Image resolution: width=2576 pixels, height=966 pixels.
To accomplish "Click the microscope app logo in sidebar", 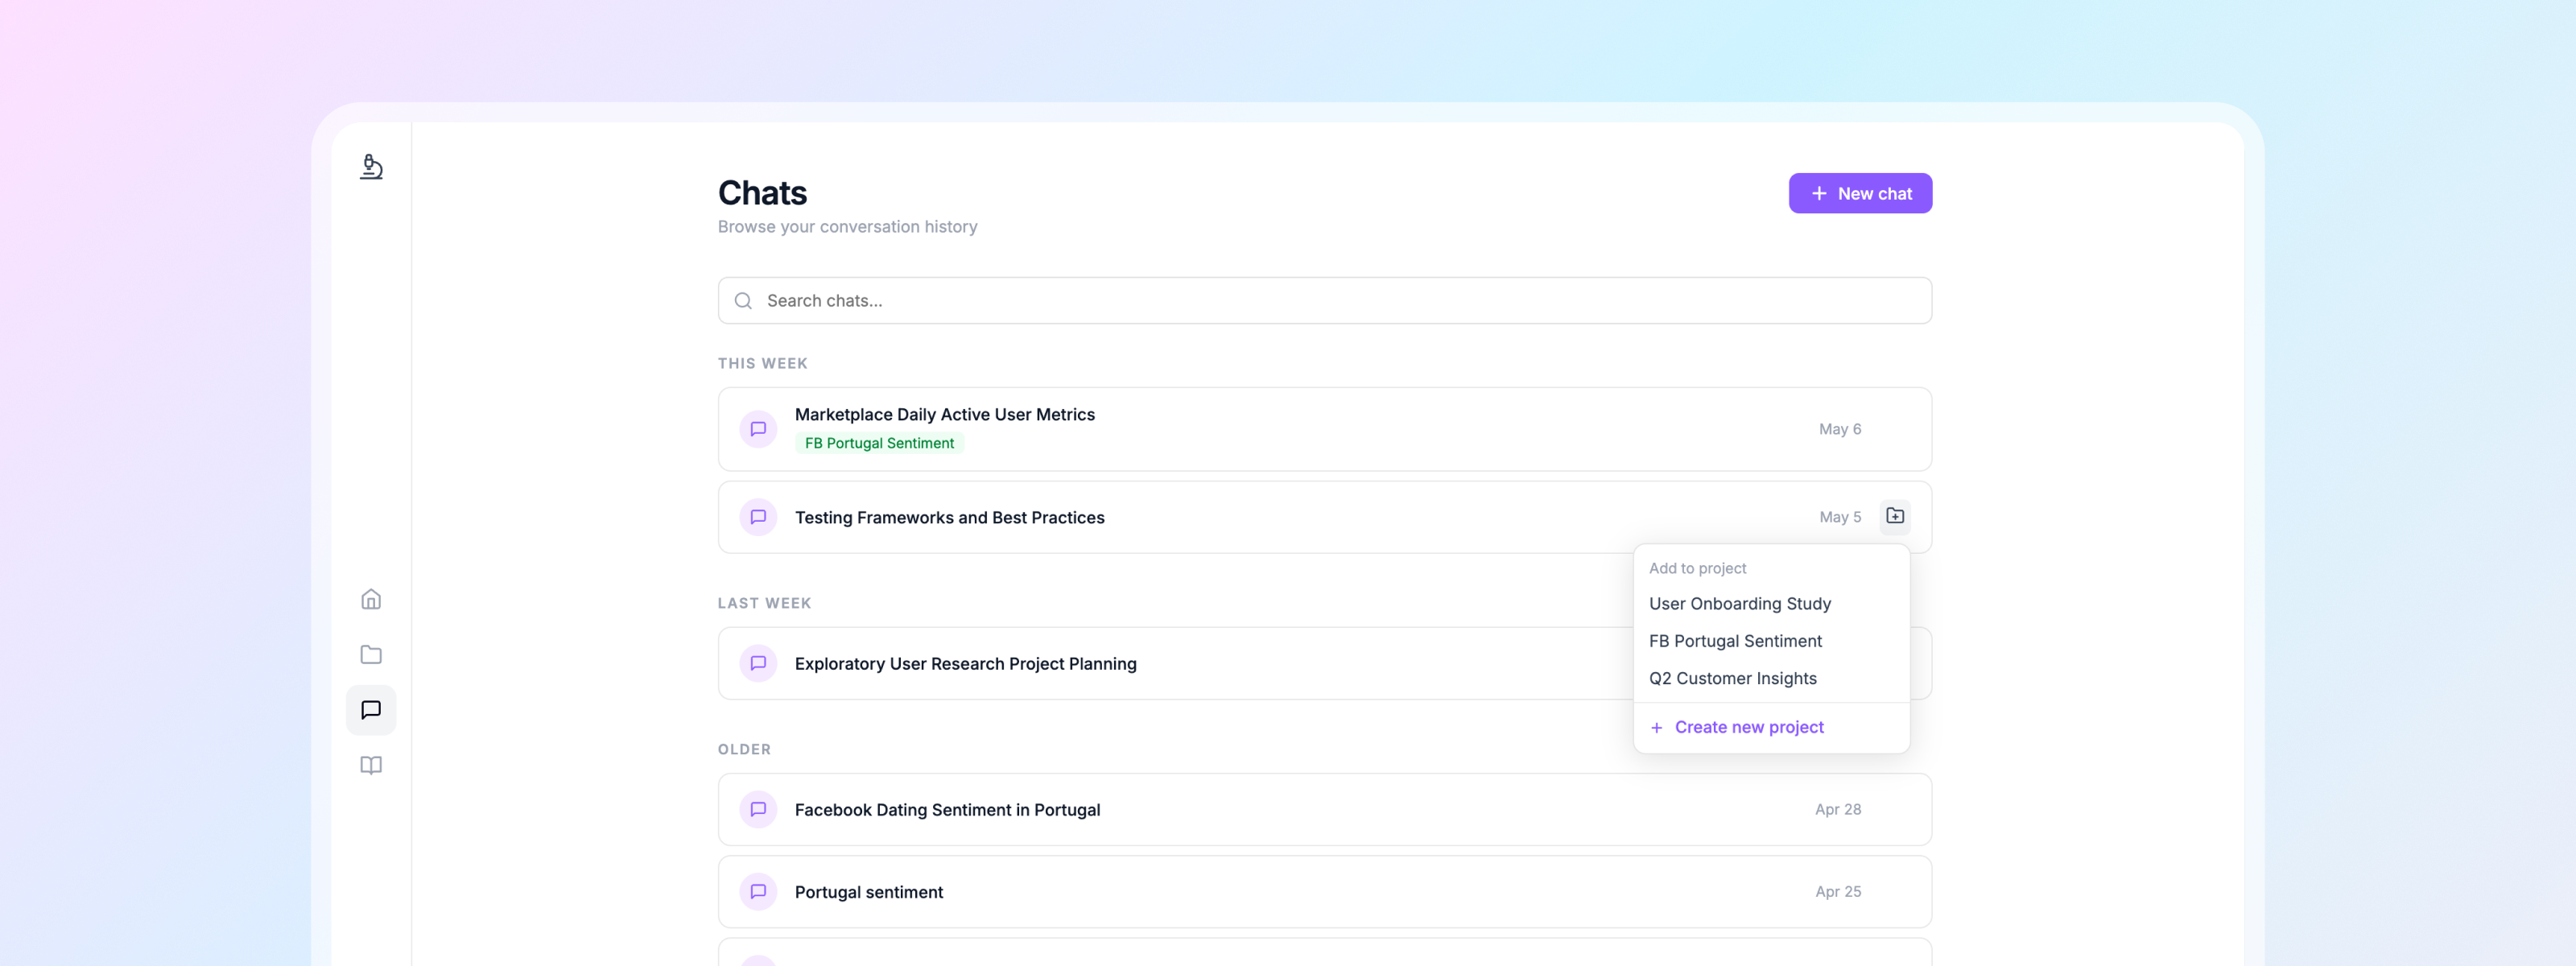I will tap(371, 167).
